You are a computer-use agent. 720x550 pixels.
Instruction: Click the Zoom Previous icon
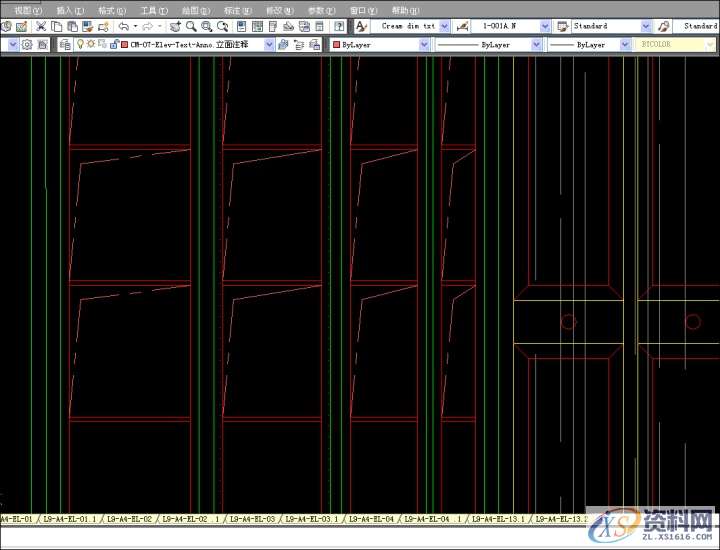(222, 26)
